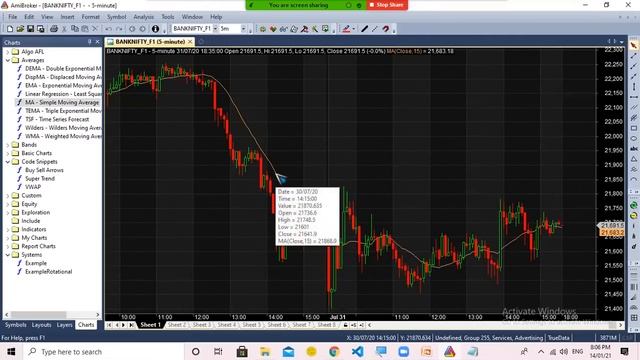
Task: Collapse the Code Snippets folder
Action: click(7, 162)
